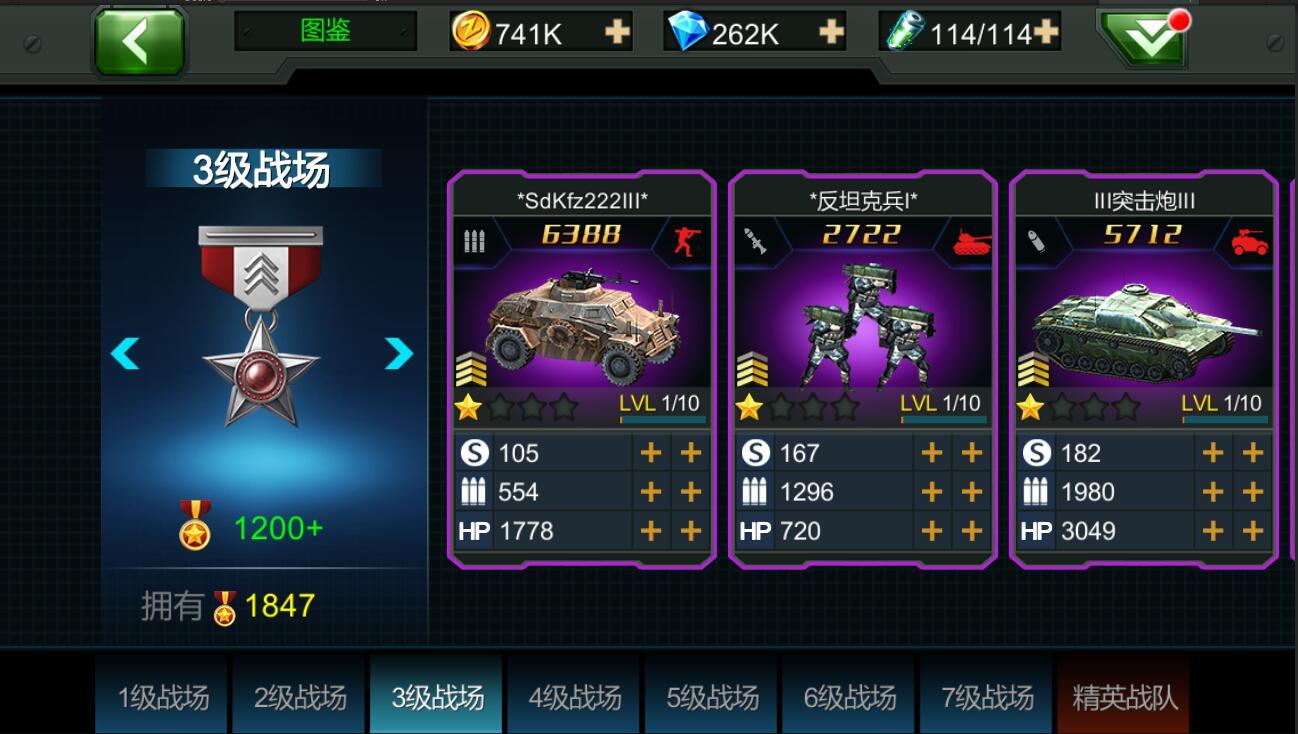Refill energy using the plus next to 114/114

[x=1046, y=33]
